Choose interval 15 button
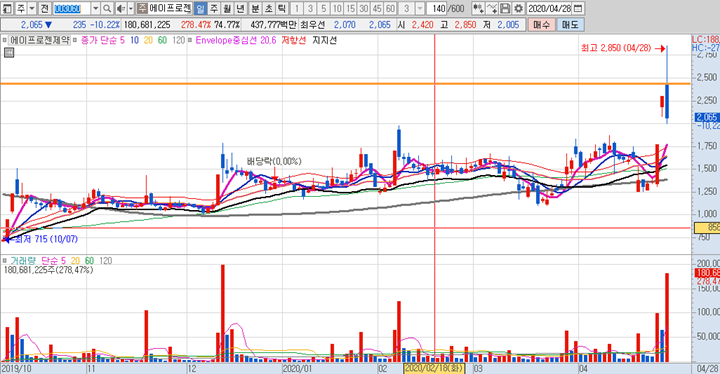 (x=350, y=8)
